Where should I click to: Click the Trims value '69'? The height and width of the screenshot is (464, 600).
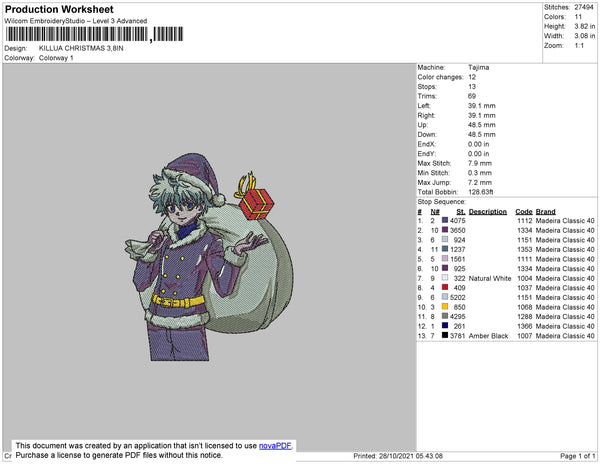472,96
